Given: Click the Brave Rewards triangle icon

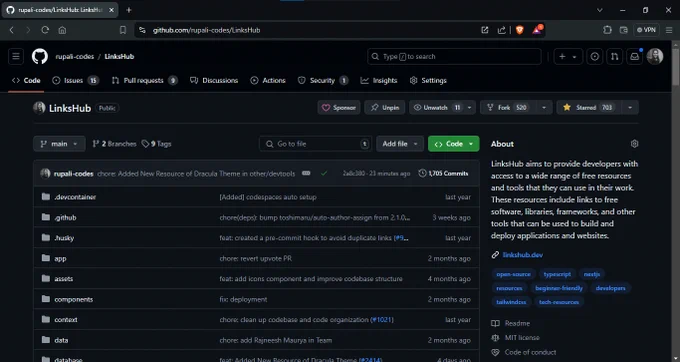Looking at the screenshot, I should click(537, 30).
